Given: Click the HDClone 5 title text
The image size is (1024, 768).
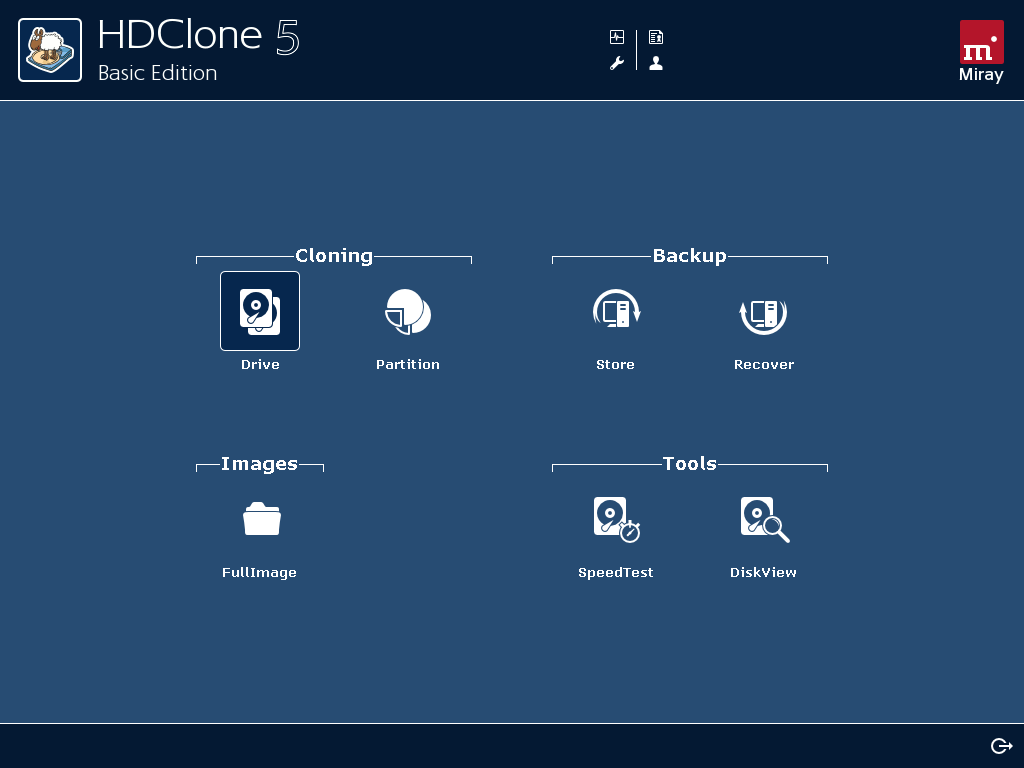Looking at the screenshot, I should 199,35.
